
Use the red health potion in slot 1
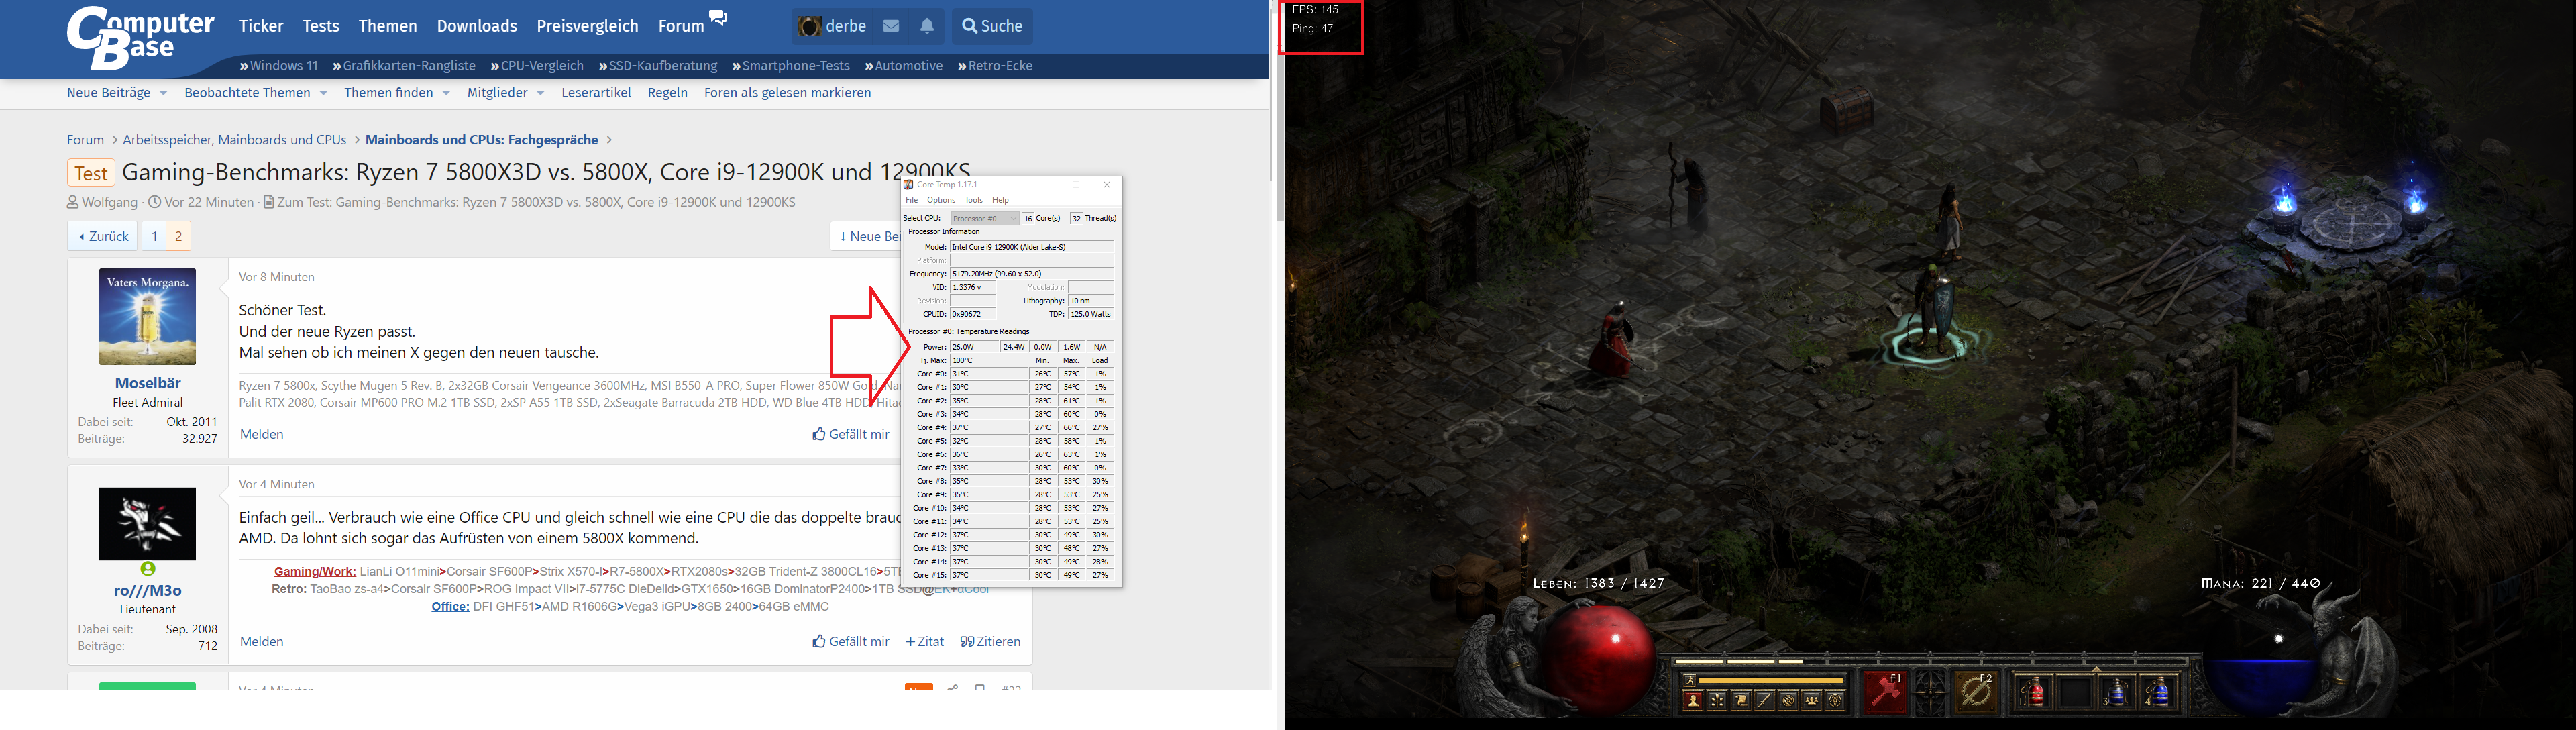pos(2033,692)
